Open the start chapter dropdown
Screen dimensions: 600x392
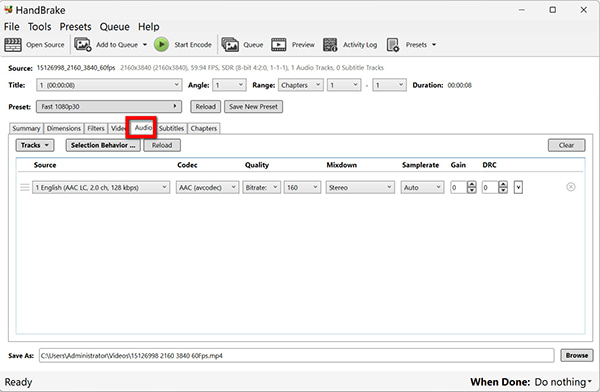[344, 85]
